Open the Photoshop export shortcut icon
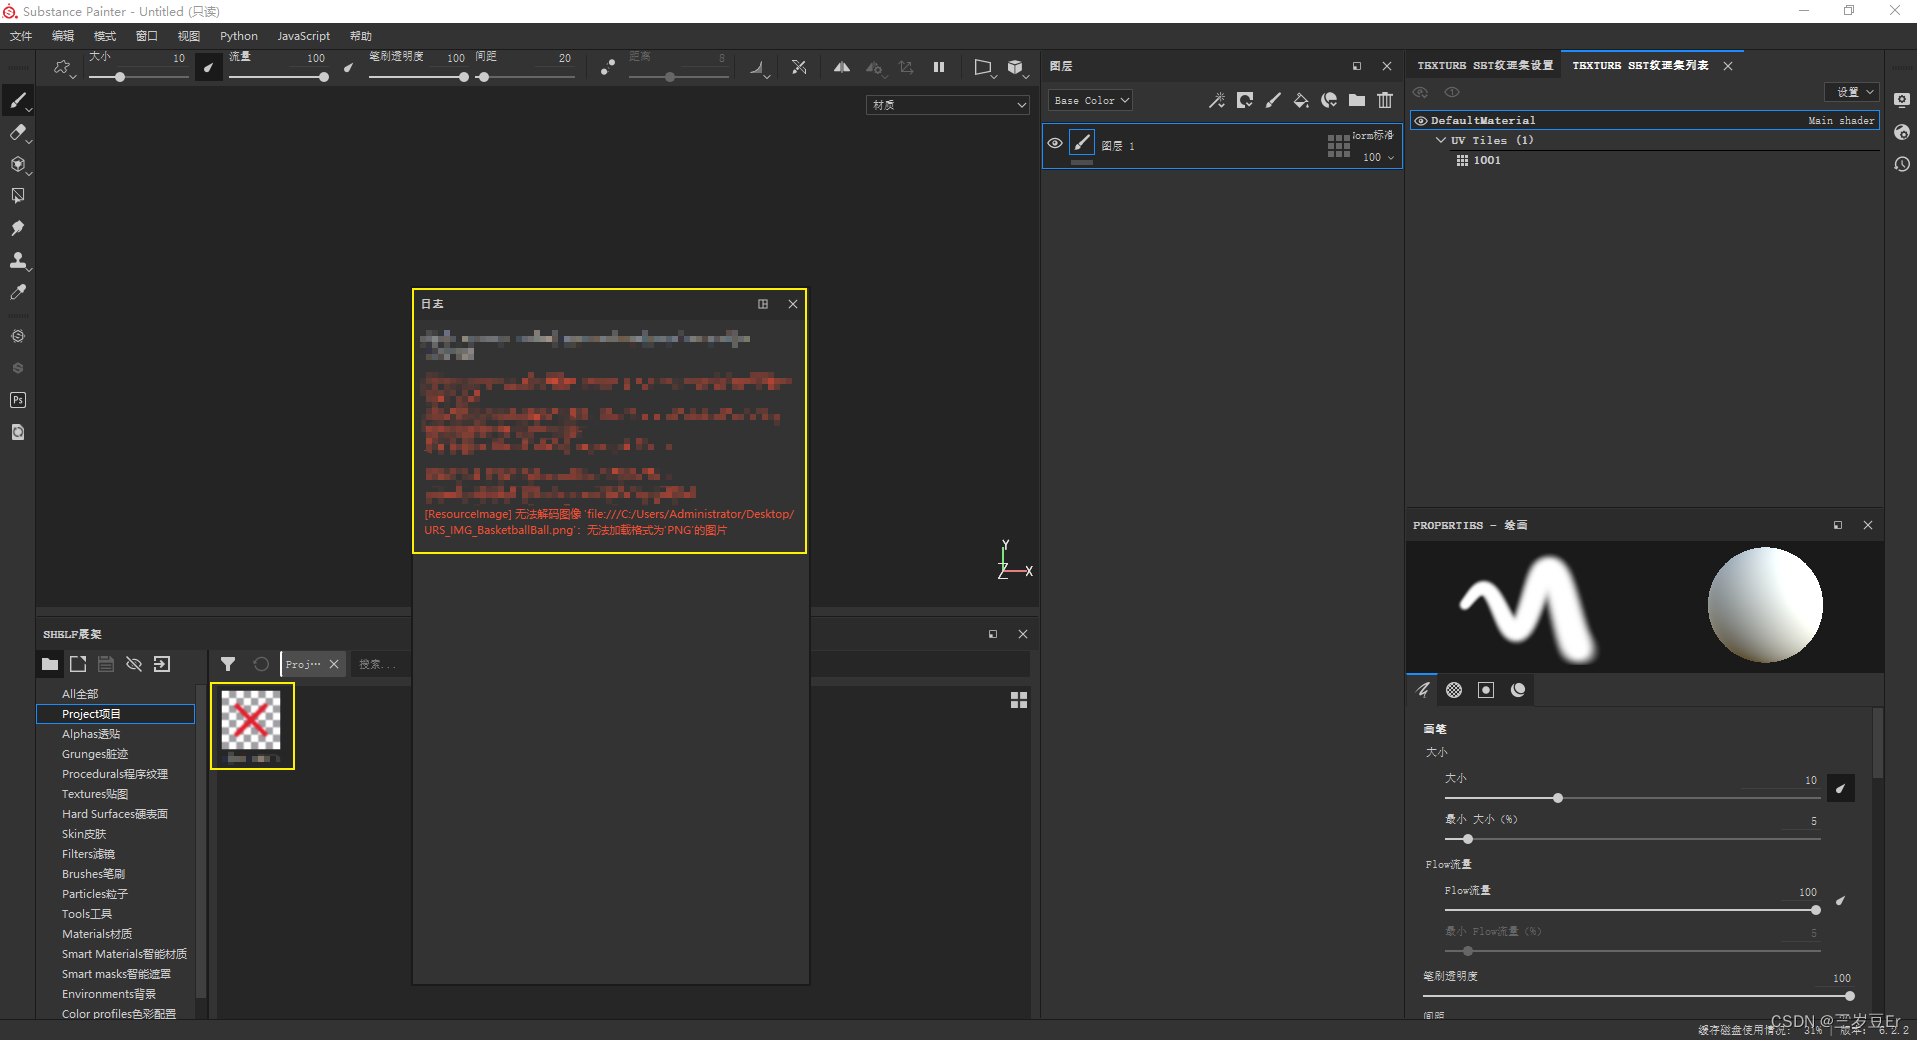This screenshot has height=1040, width=1917. pyautogui.click(x=18, y=400)
